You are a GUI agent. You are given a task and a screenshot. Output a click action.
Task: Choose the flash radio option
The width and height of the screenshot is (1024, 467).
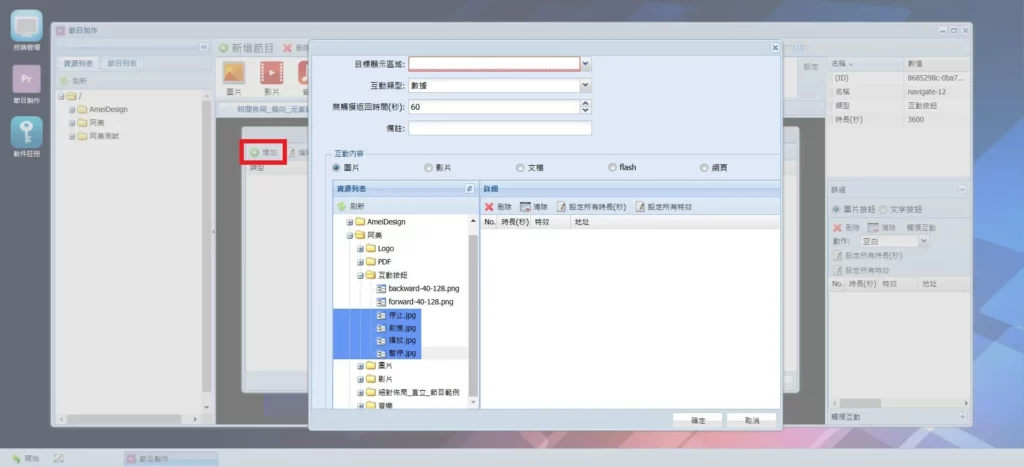(x=613, y=168)
